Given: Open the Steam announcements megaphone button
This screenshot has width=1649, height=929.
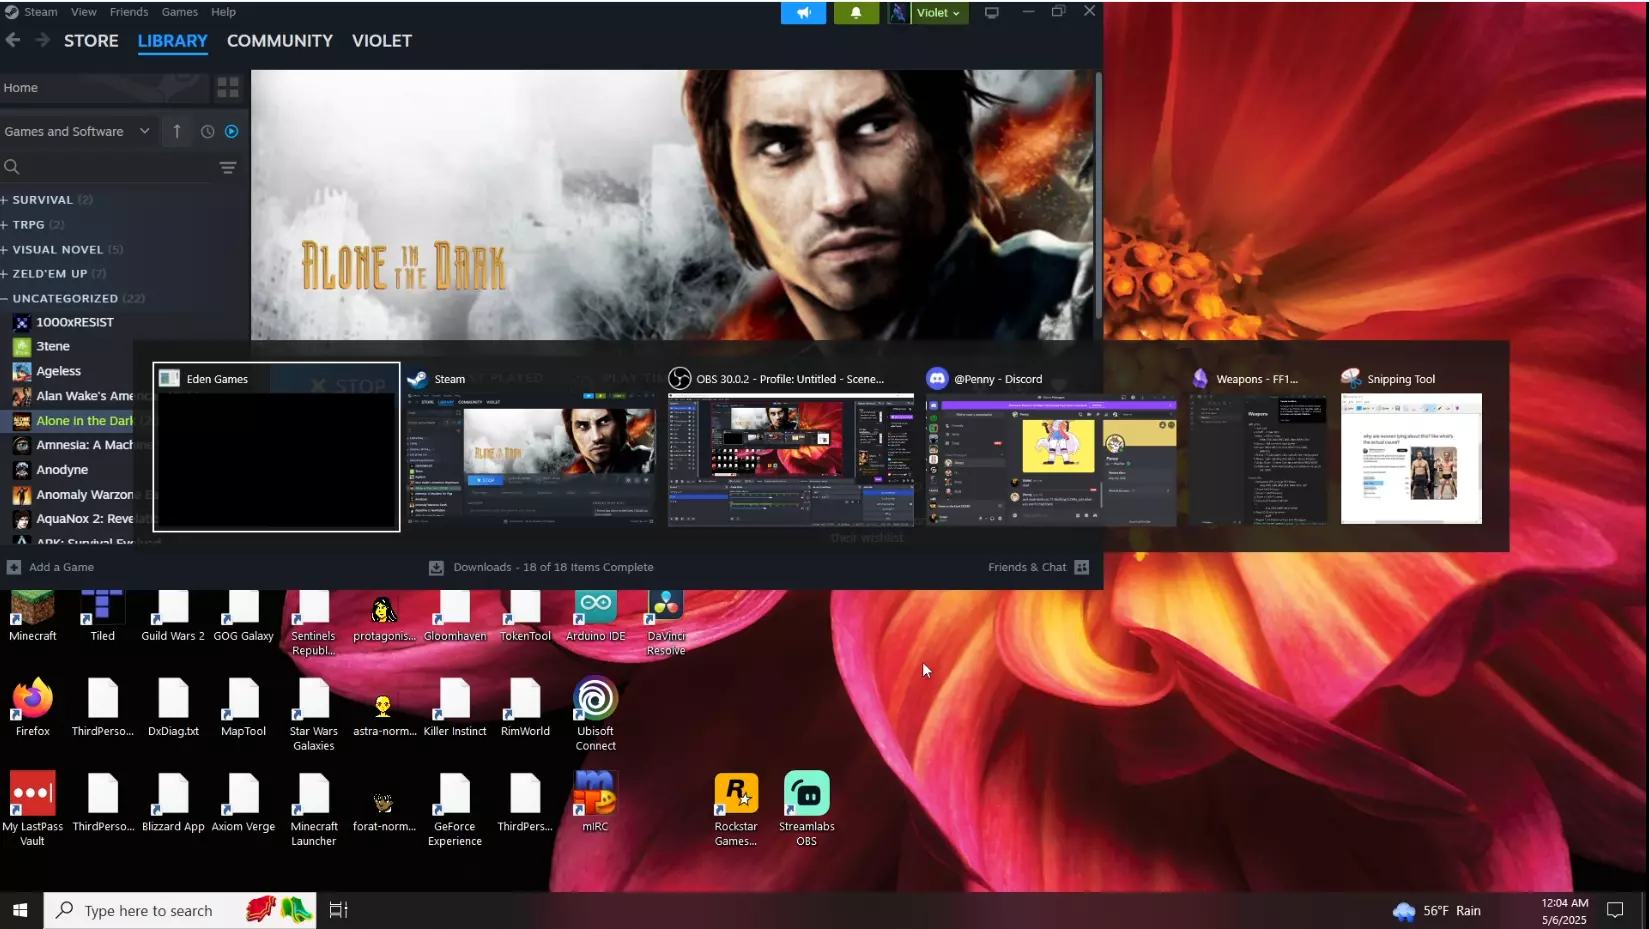Looking at the screenshot, I should click(803, 12).
